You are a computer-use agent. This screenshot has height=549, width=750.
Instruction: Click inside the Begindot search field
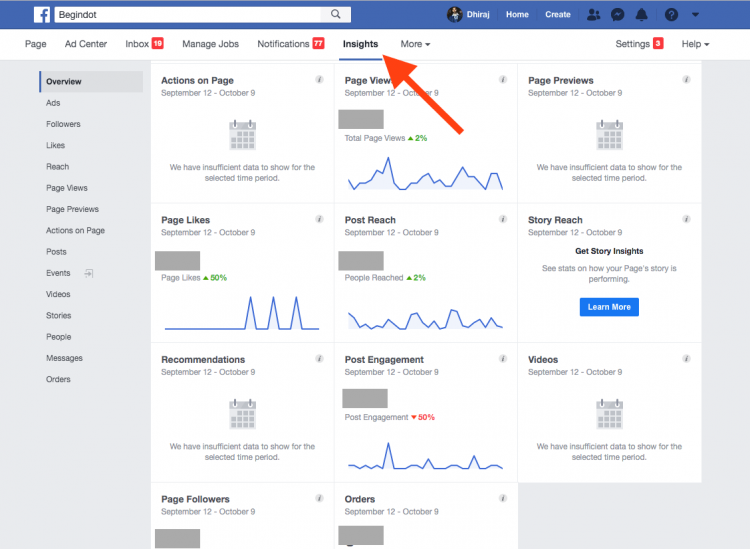pos(188,14)
